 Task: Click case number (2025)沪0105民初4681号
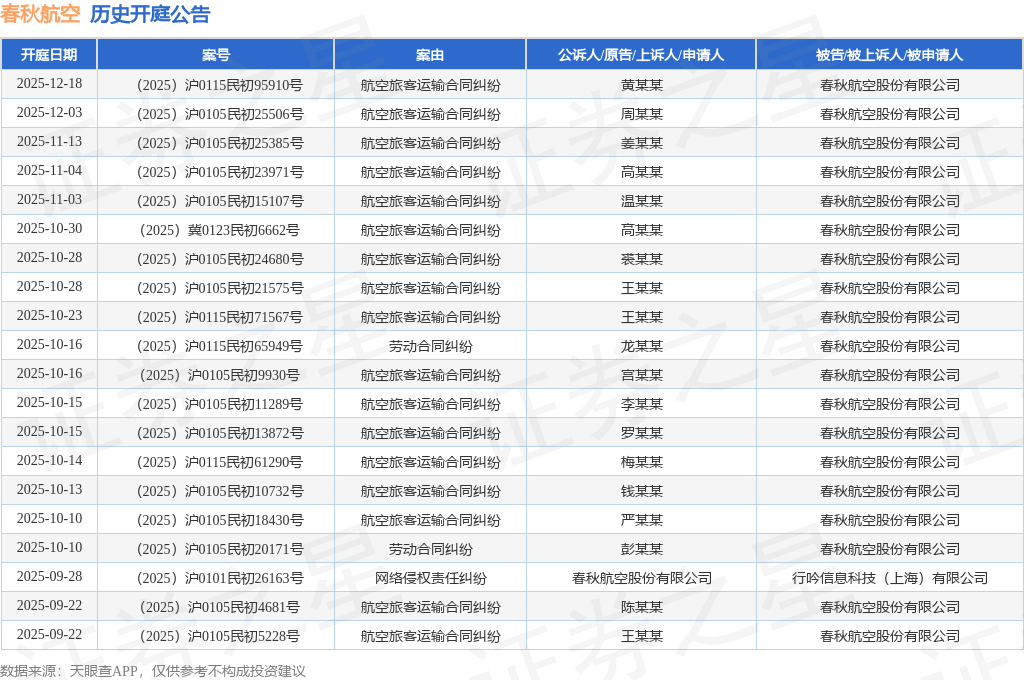219,607
